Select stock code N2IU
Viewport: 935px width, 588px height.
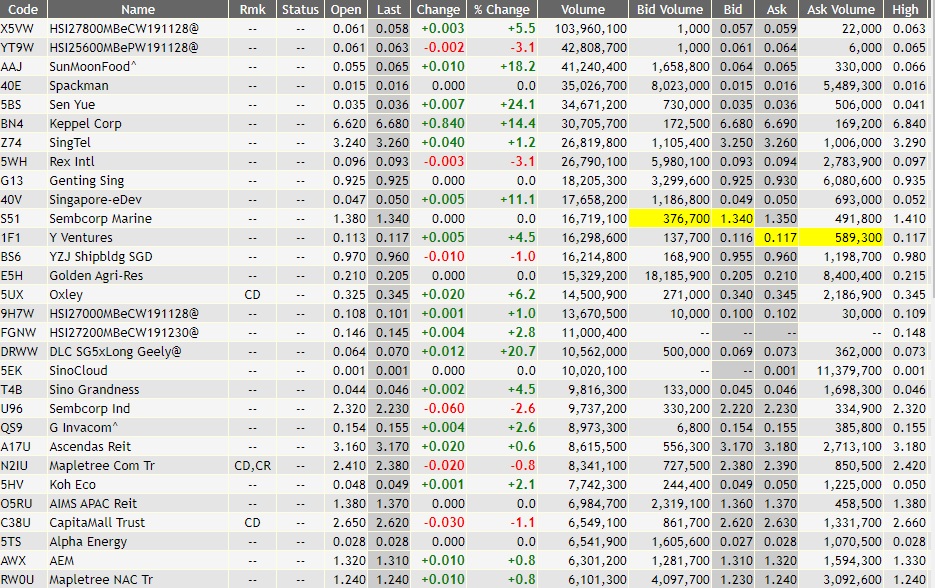[14, 466]
